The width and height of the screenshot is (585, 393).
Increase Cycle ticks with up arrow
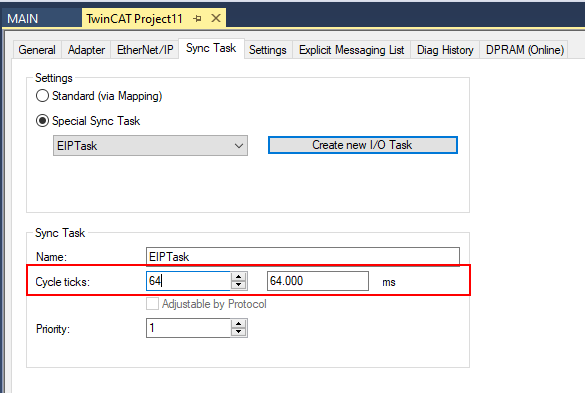click(x=239, y=277)
